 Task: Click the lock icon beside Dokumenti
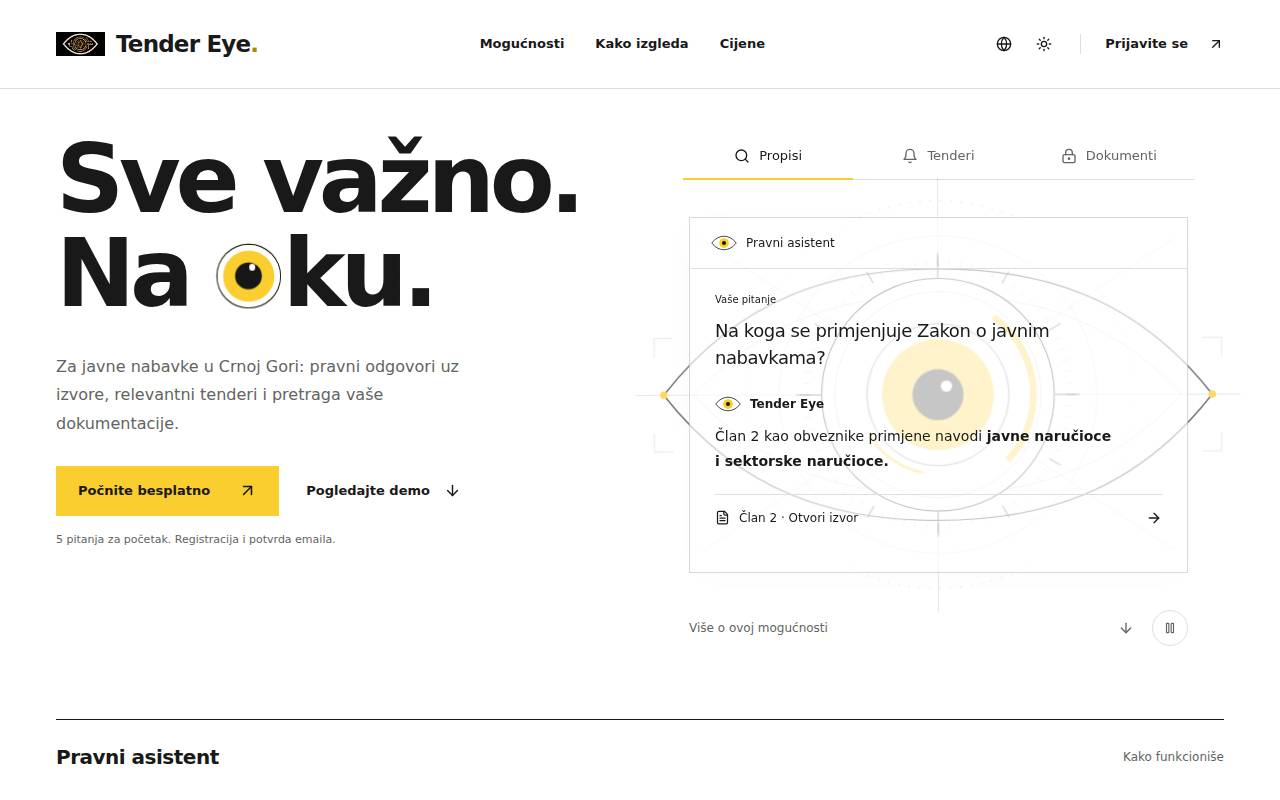click(1069, 156)
